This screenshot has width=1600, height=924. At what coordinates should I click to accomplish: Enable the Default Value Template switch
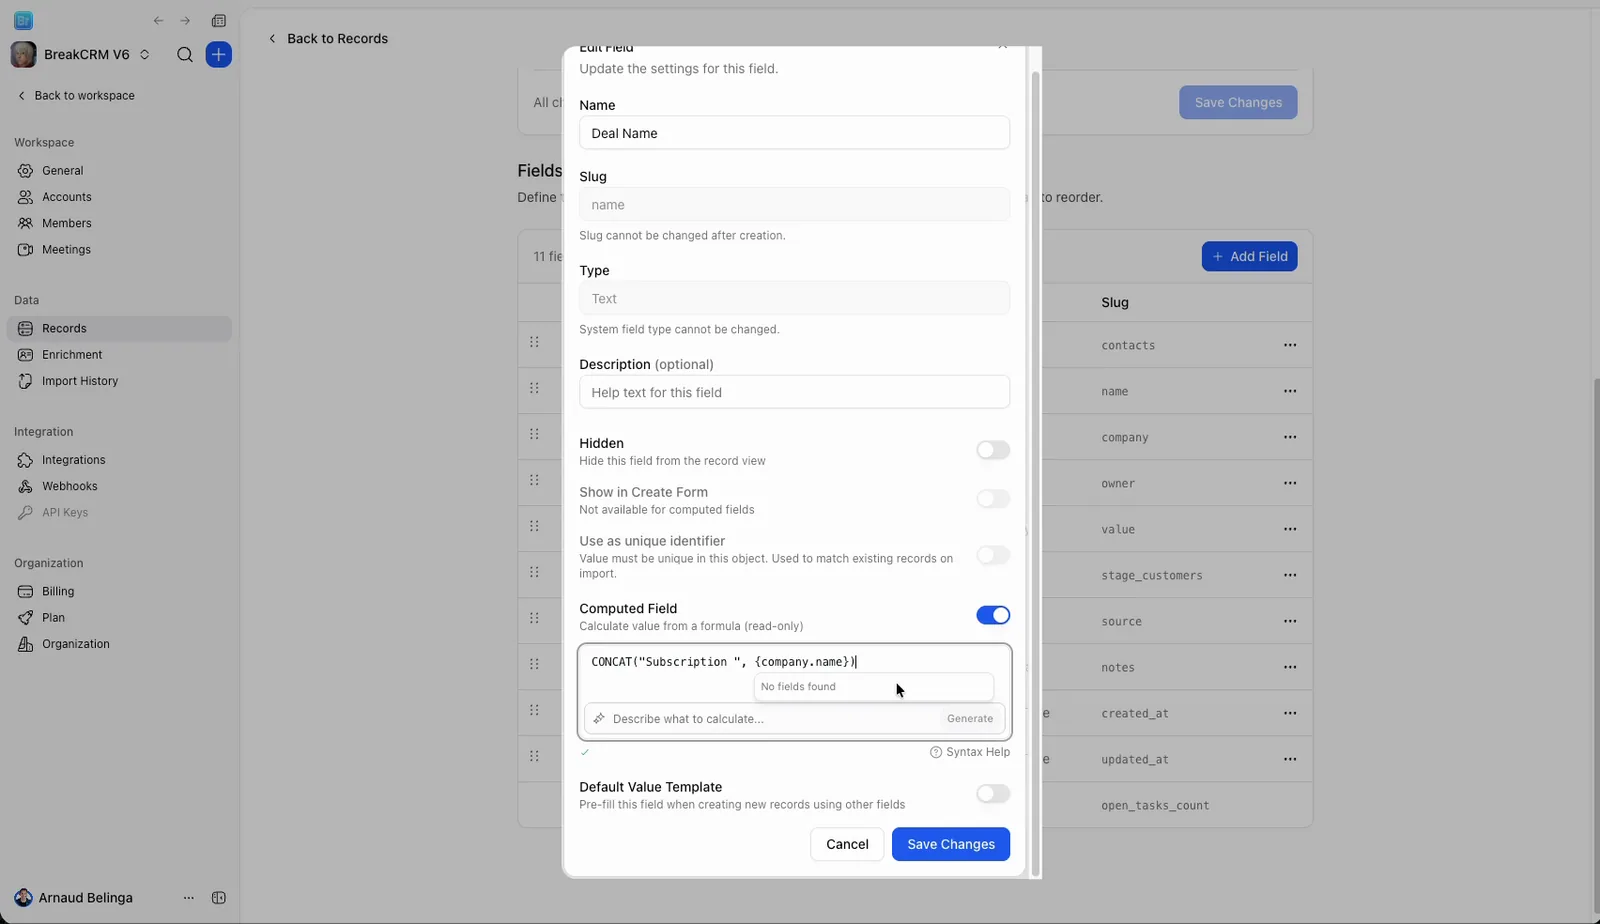993,794
